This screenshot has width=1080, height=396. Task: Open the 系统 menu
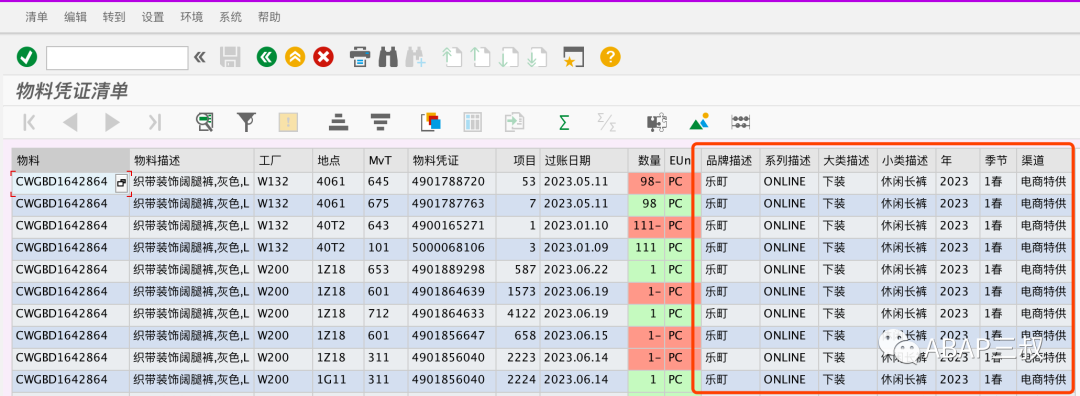point(231,17)
